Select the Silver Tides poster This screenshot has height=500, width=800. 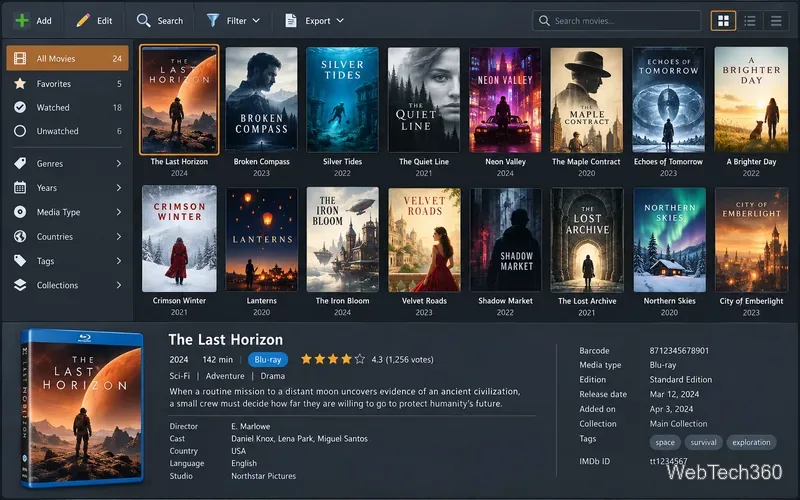tap(342, 100)
